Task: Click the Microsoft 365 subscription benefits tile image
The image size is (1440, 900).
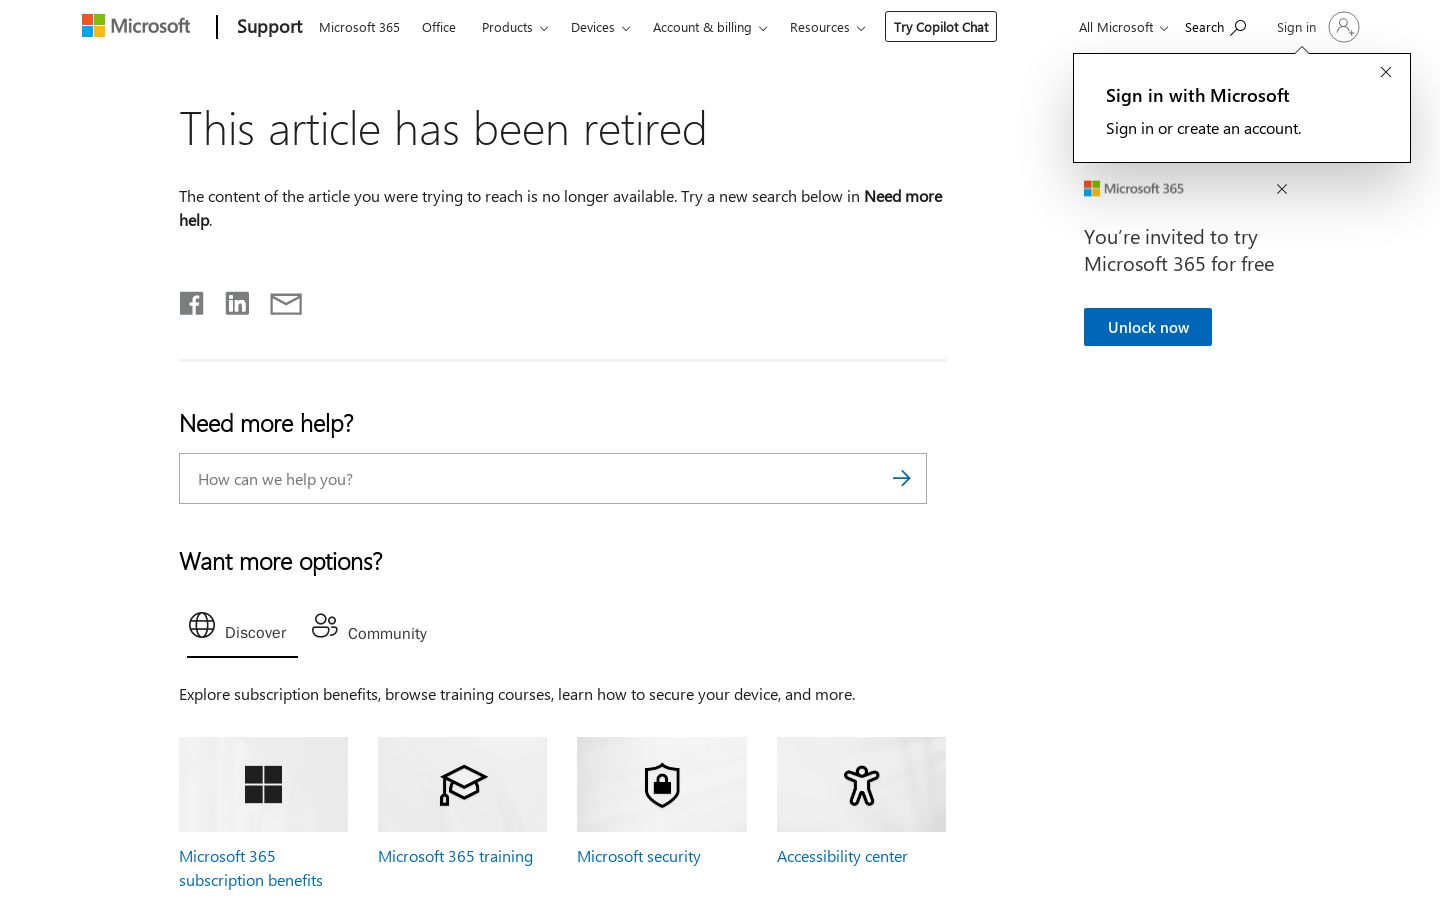Action: 263,784
